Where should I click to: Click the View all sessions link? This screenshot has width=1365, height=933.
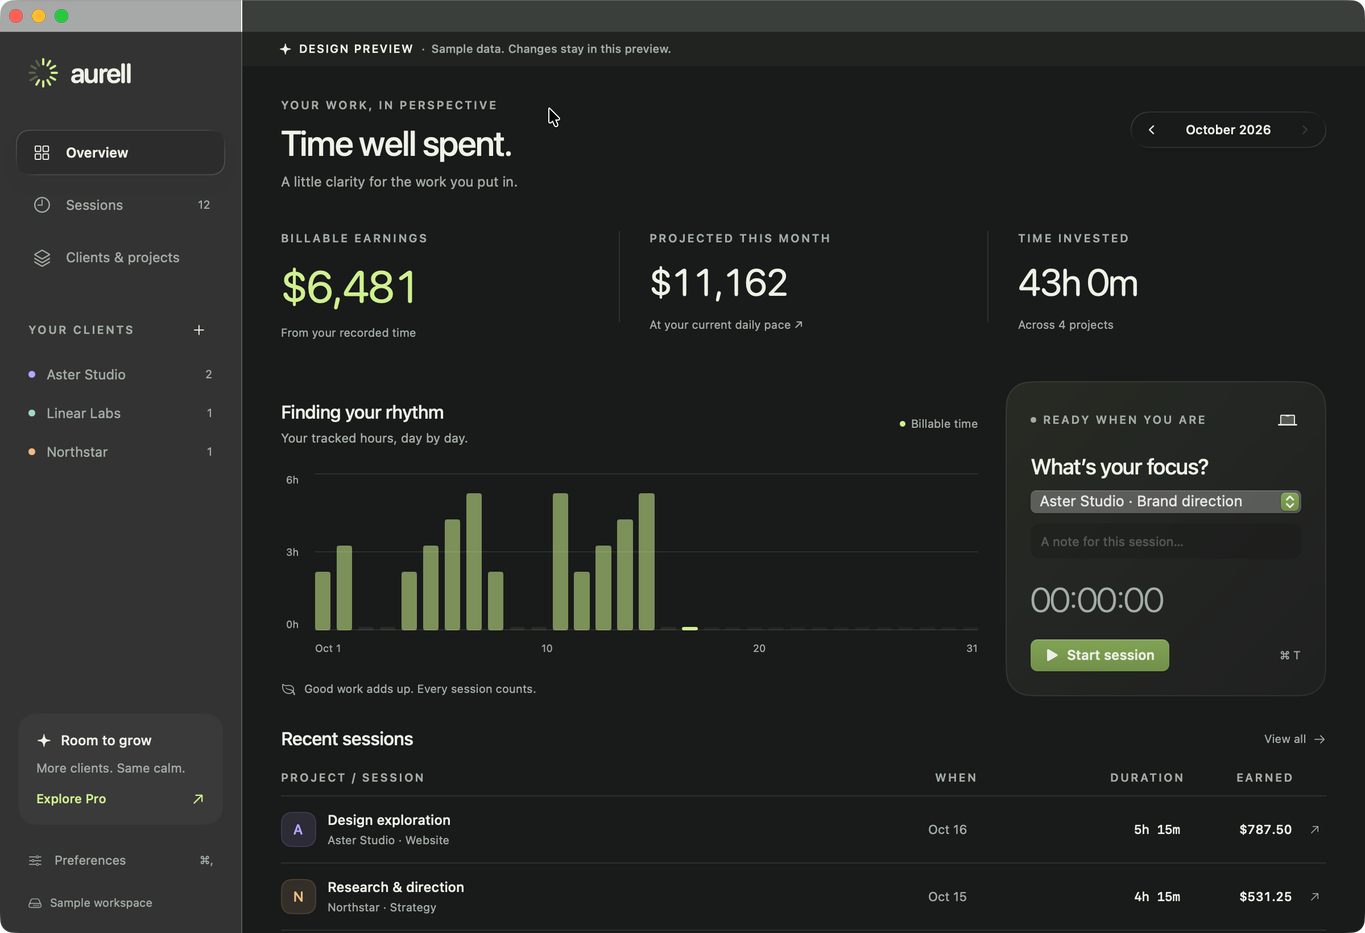1294,739
